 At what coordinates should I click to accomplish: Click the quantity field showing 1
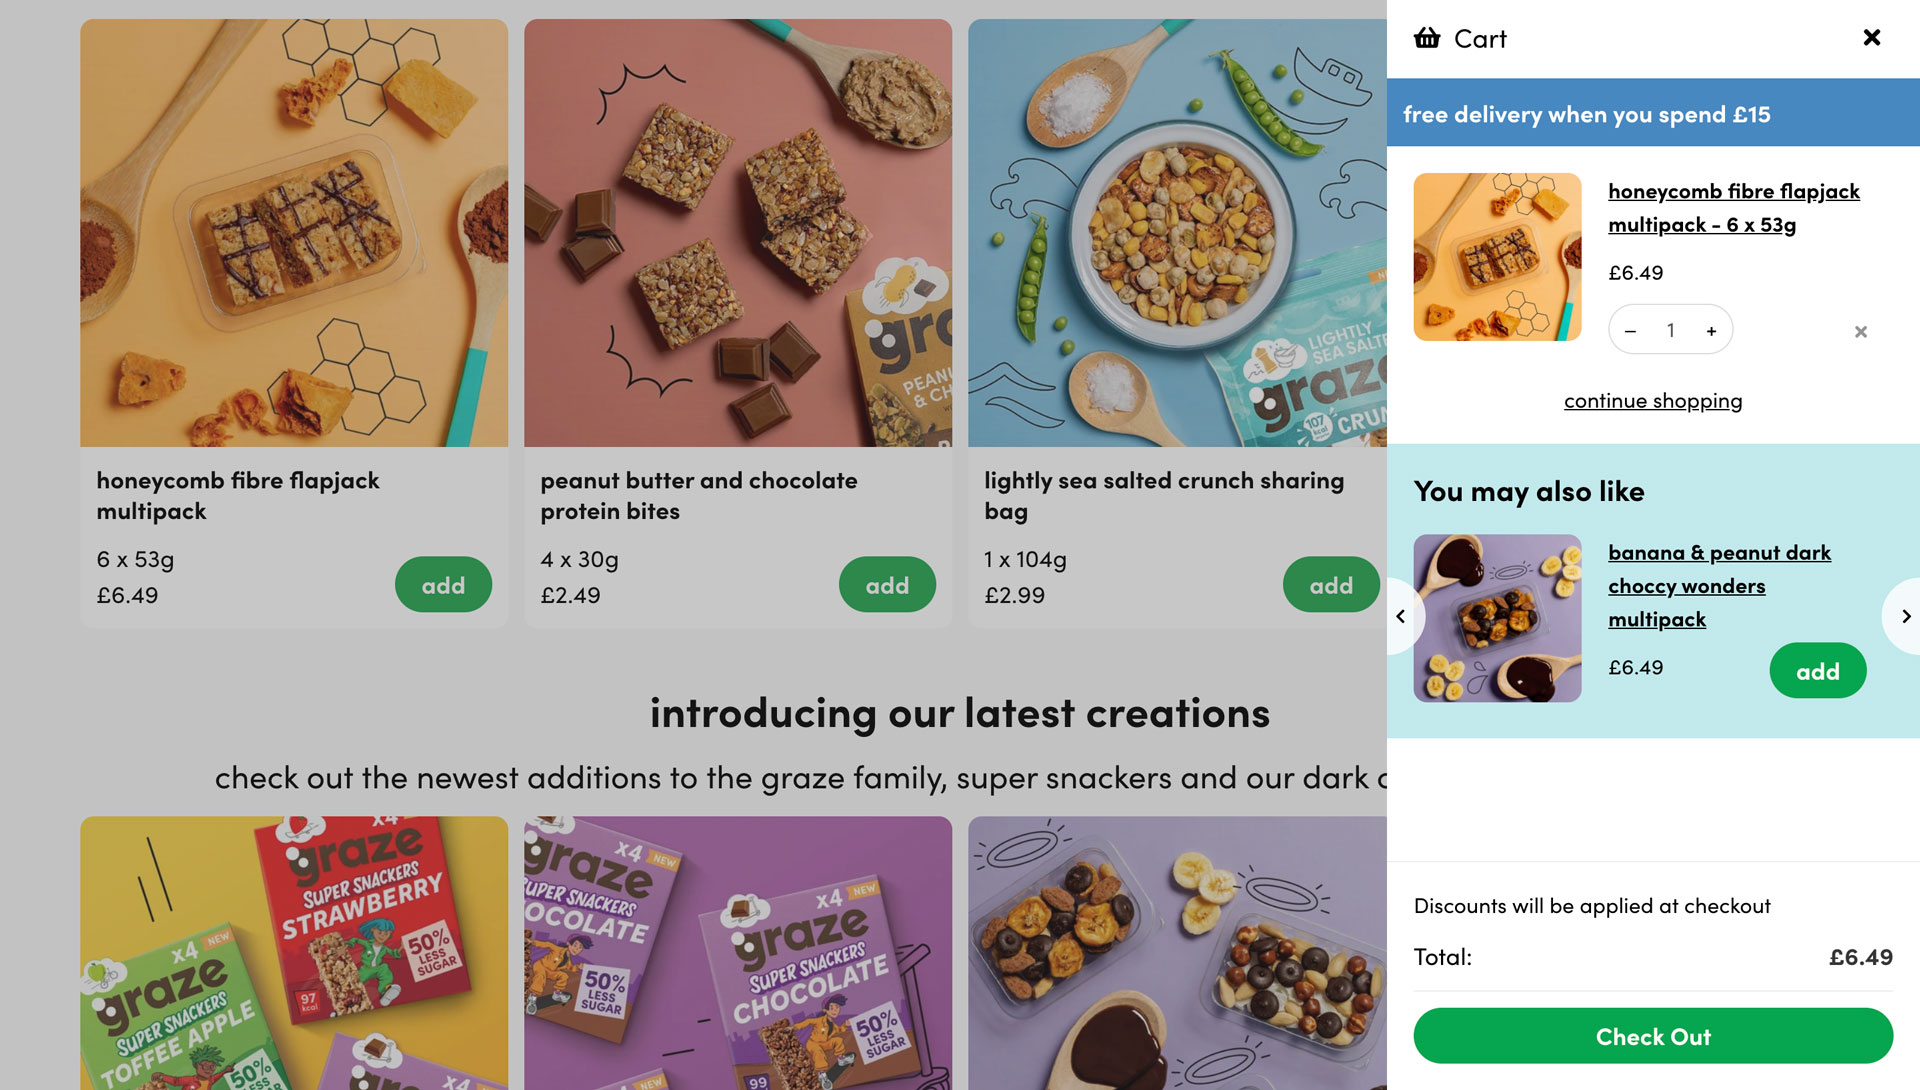pyautogui.click(x=1670, y=330)
